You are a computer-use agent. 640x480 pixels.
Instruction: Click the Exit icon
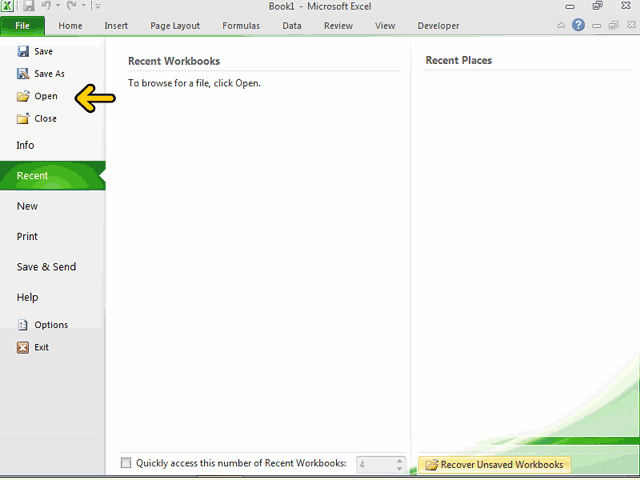23,347
